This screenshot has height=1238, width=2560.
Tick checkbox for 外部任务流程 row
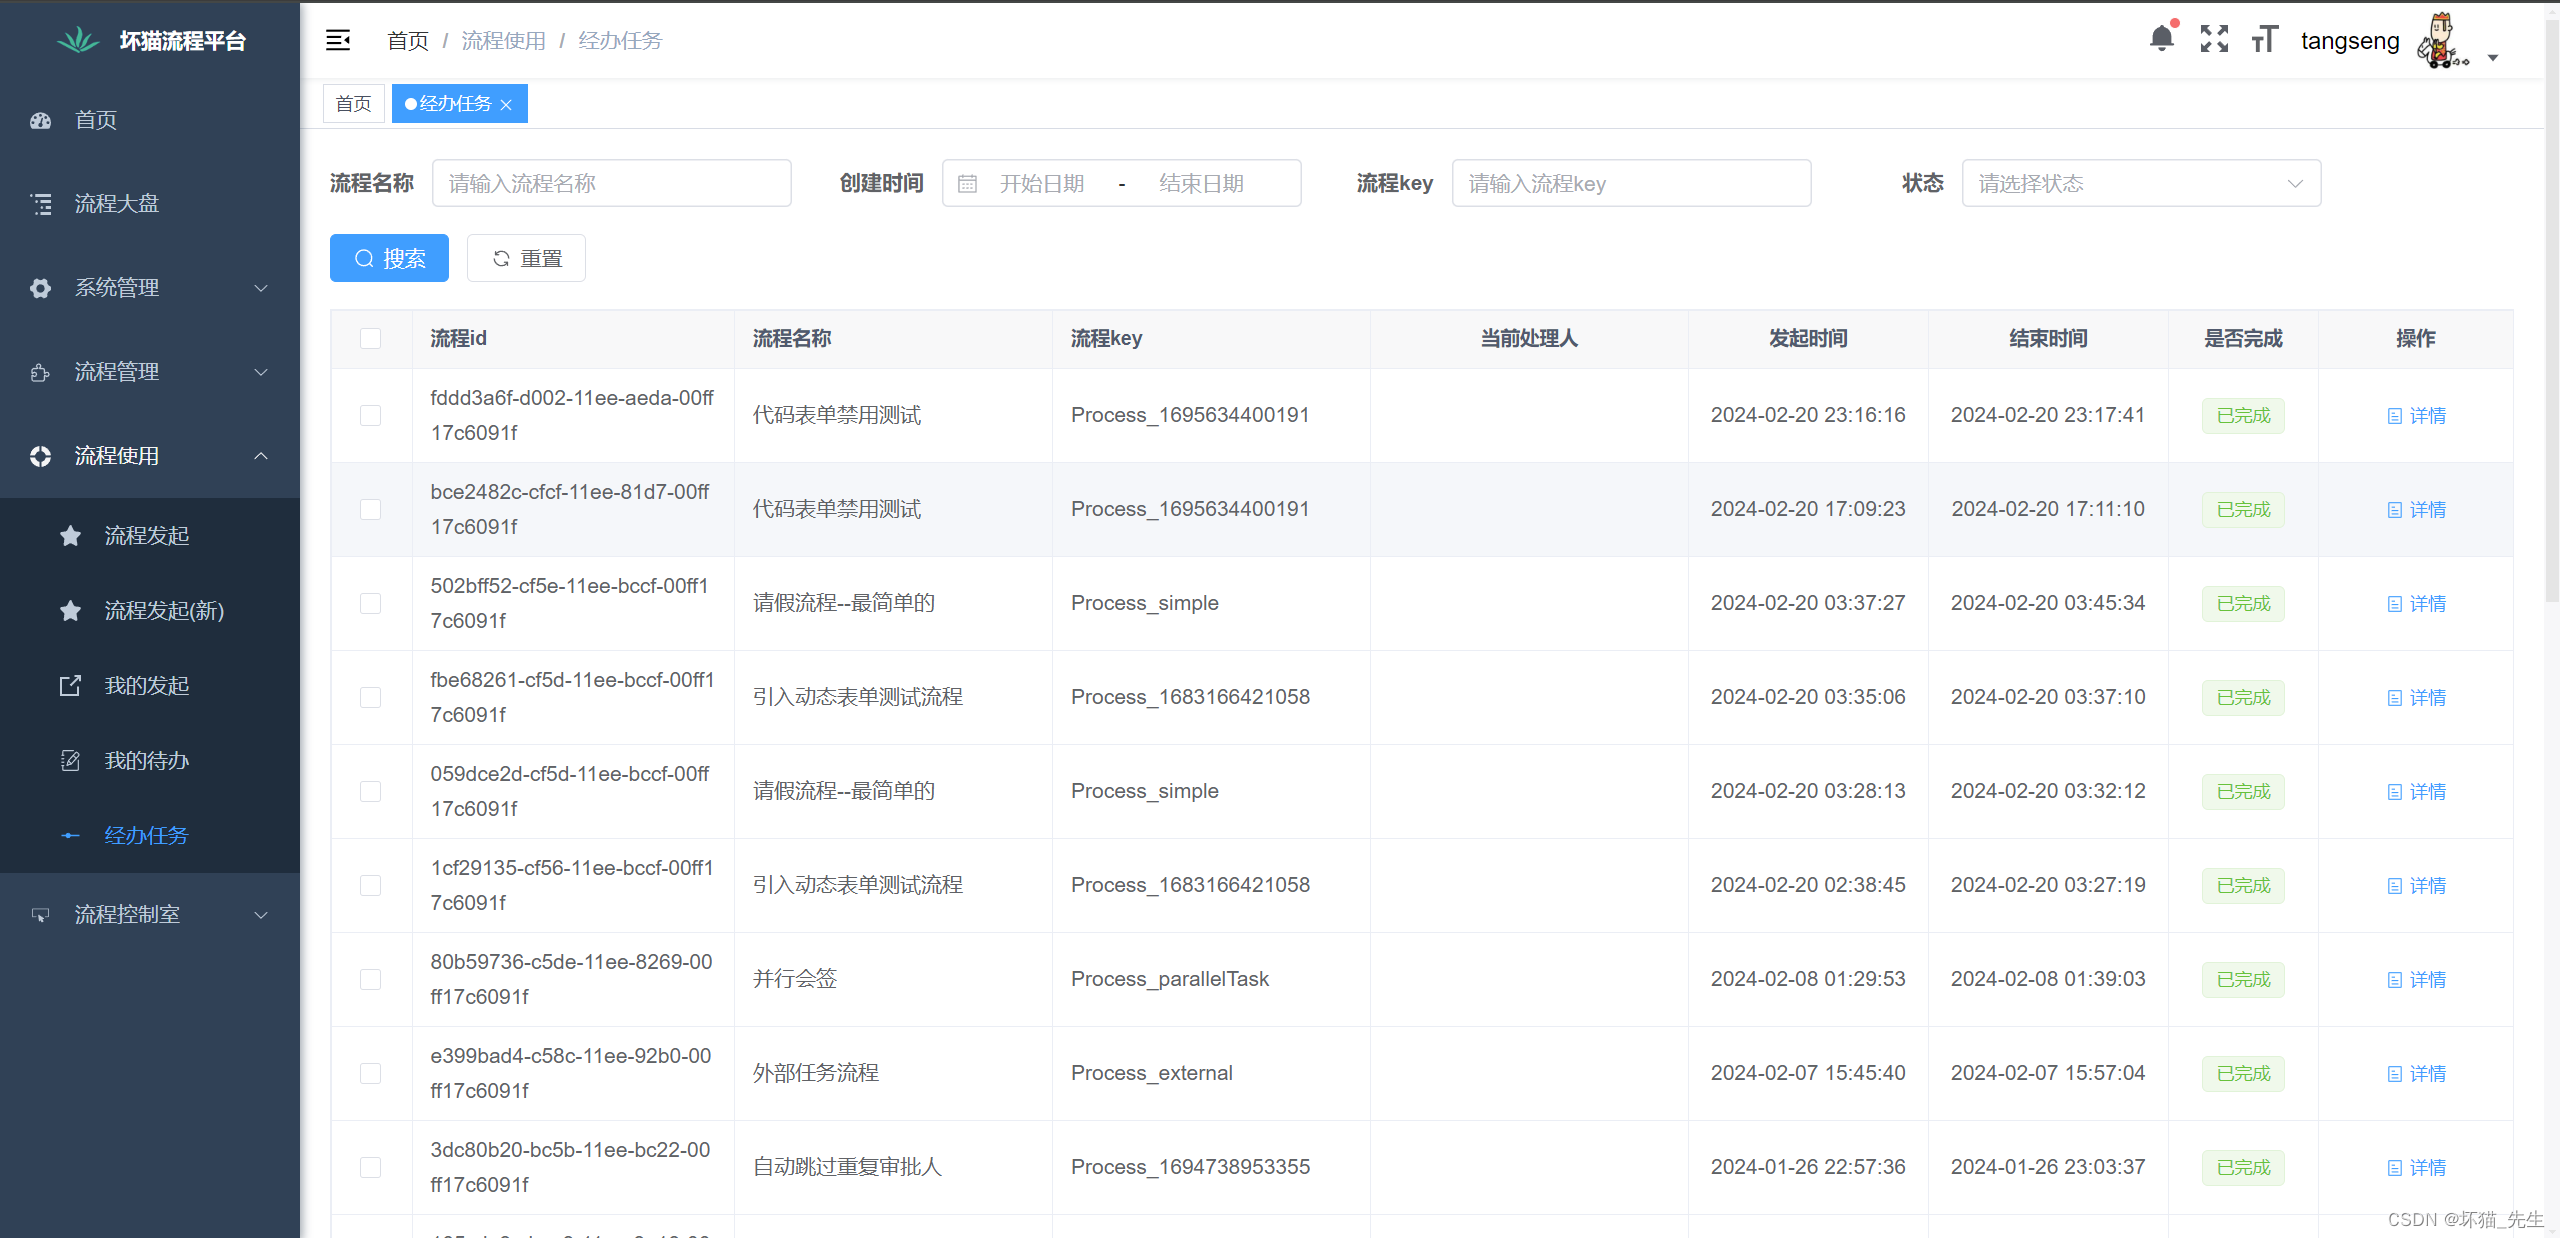coord(370,1073)
